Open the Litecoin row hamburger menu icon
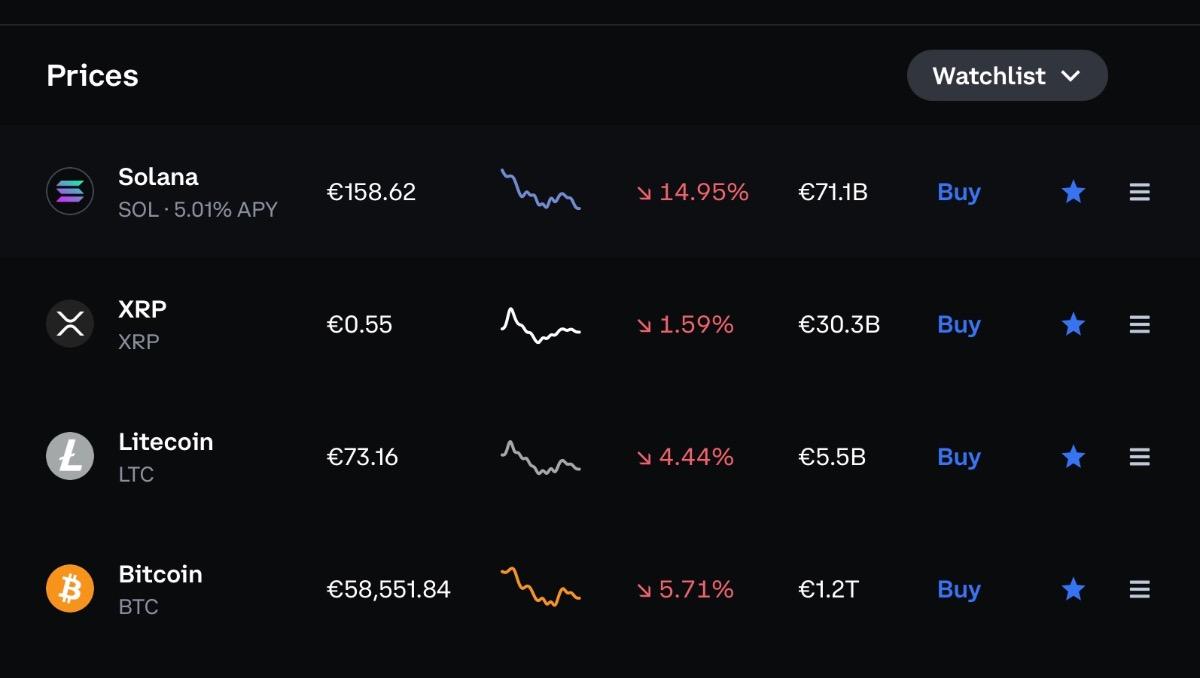This screenshot has height=678, width=1200. (x=1139, y=457)
